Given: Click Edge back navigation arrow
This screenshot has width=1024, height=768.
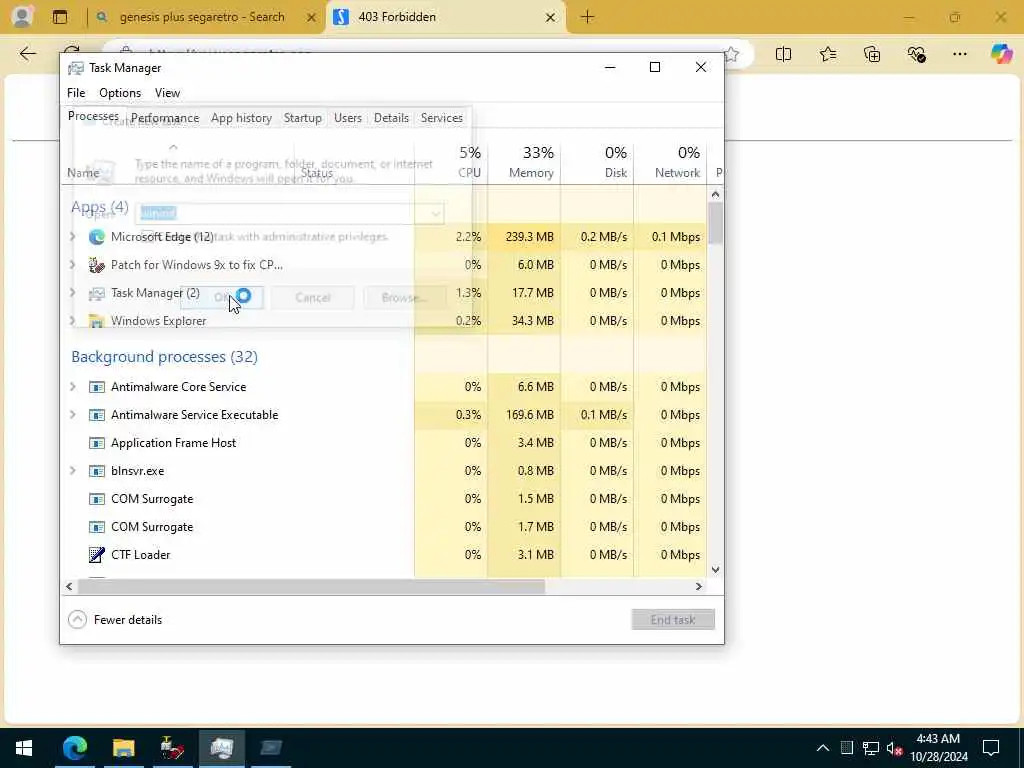Looking at the screenshot, I should click(27, 54).
